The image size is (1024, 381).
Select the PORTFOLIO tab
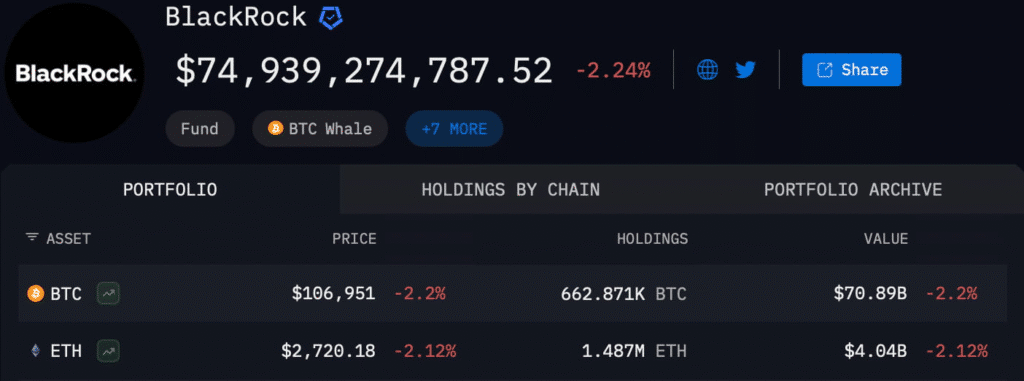[x=170, y=190]
